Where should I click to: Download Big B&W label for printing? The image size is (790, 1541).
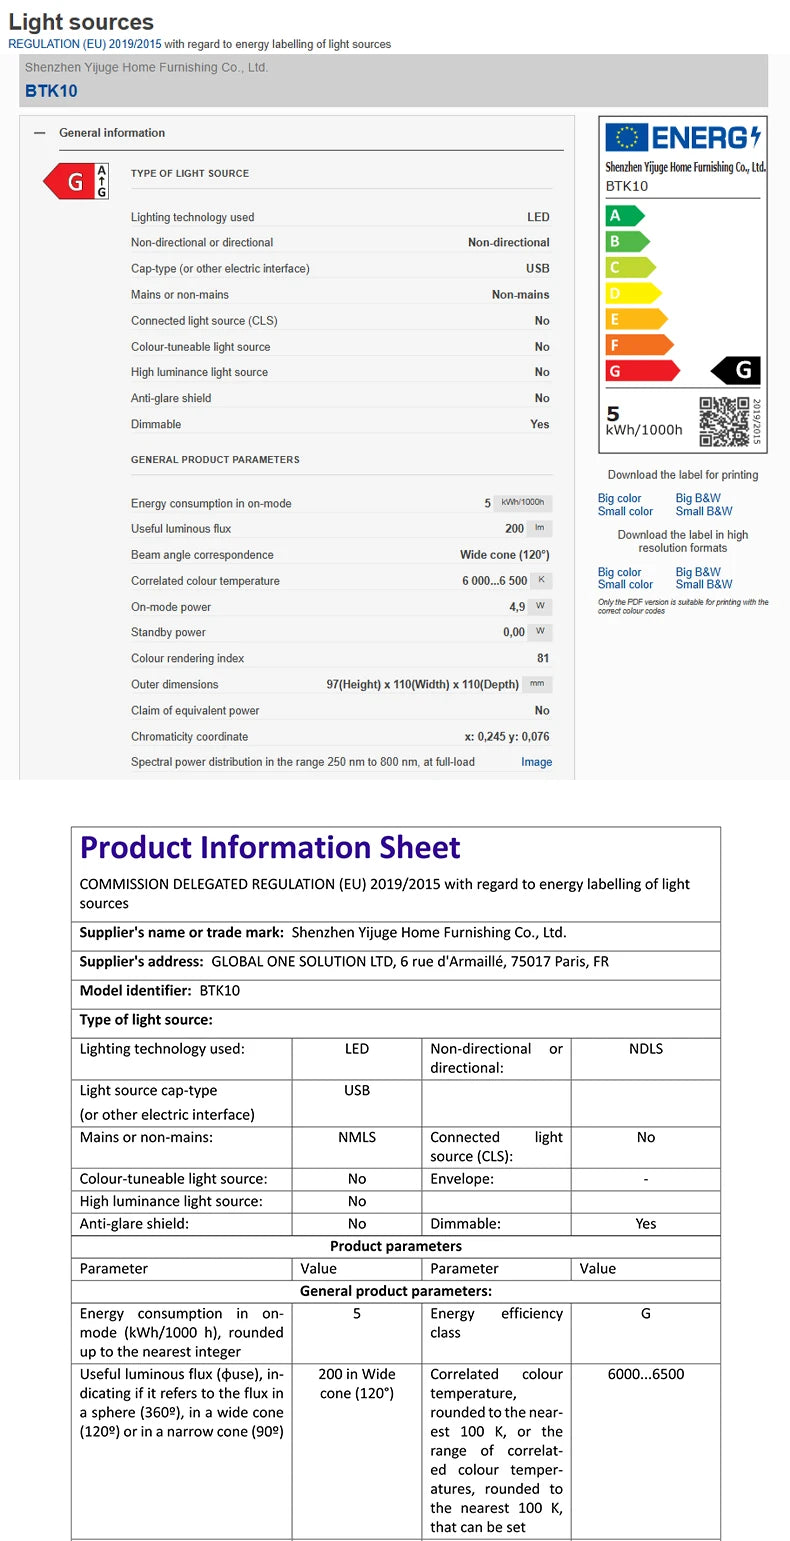tap(698, 498)
